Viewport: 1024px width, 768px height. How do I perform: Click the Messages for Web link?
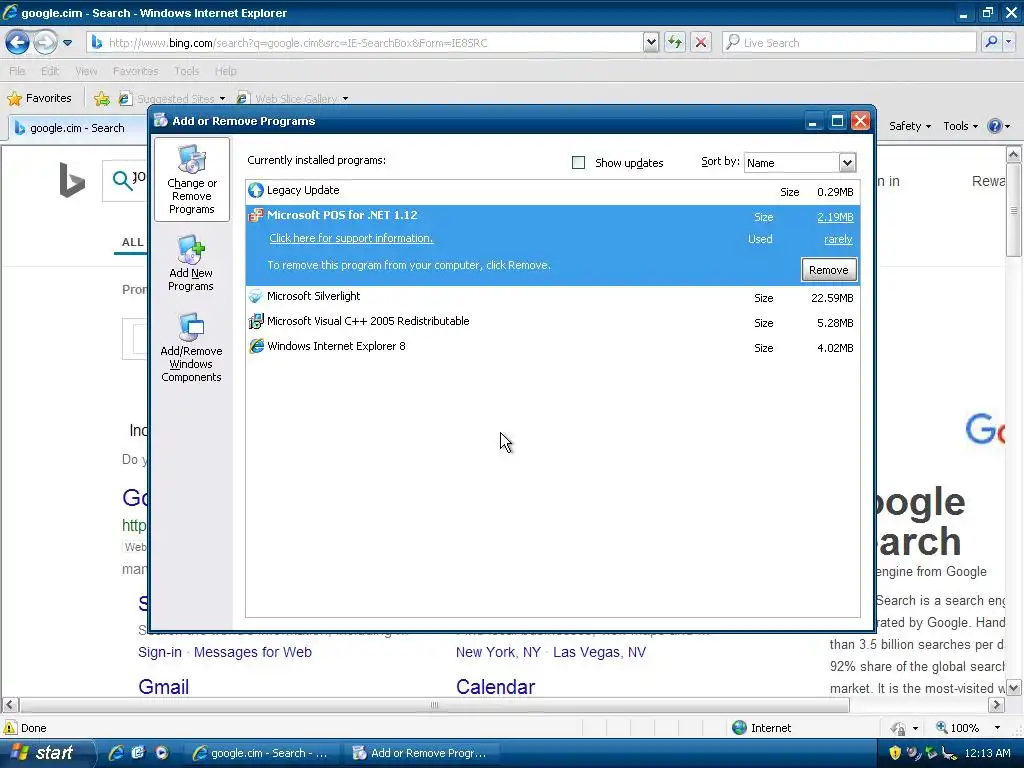tap(253, 652)
